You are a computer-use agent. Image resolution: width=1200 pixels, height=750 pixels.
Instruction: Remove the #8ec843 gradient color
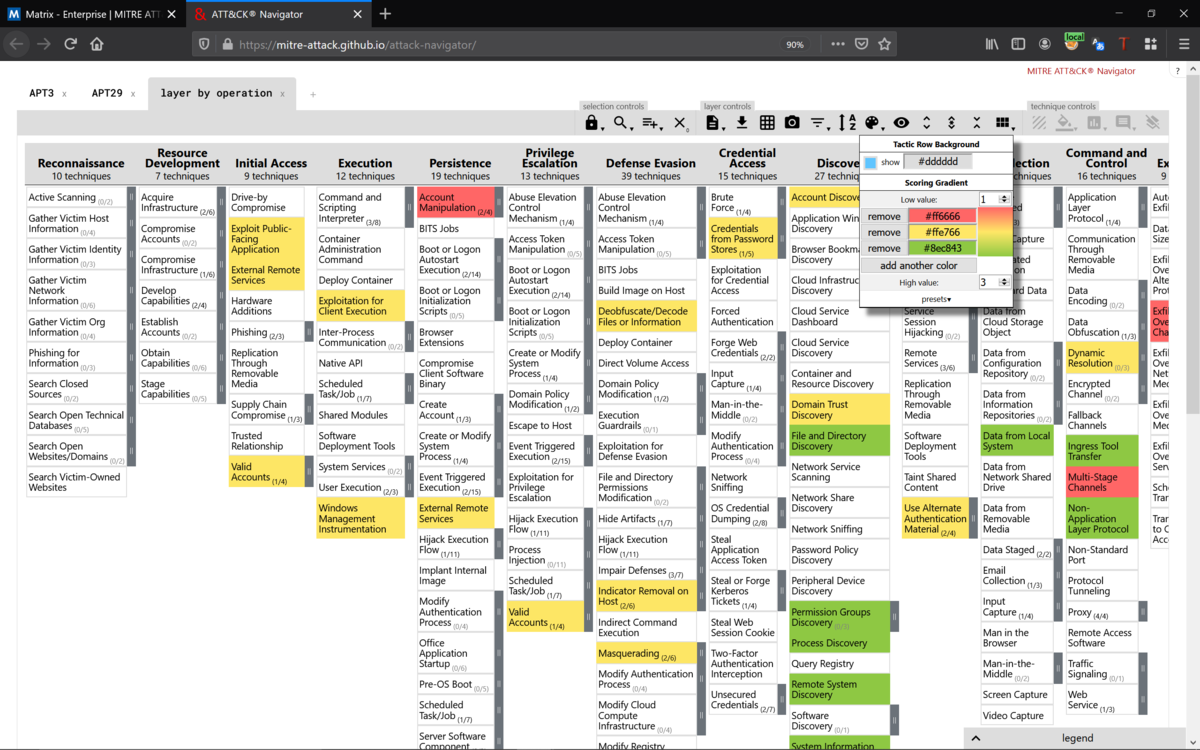[x=884, y=248]
